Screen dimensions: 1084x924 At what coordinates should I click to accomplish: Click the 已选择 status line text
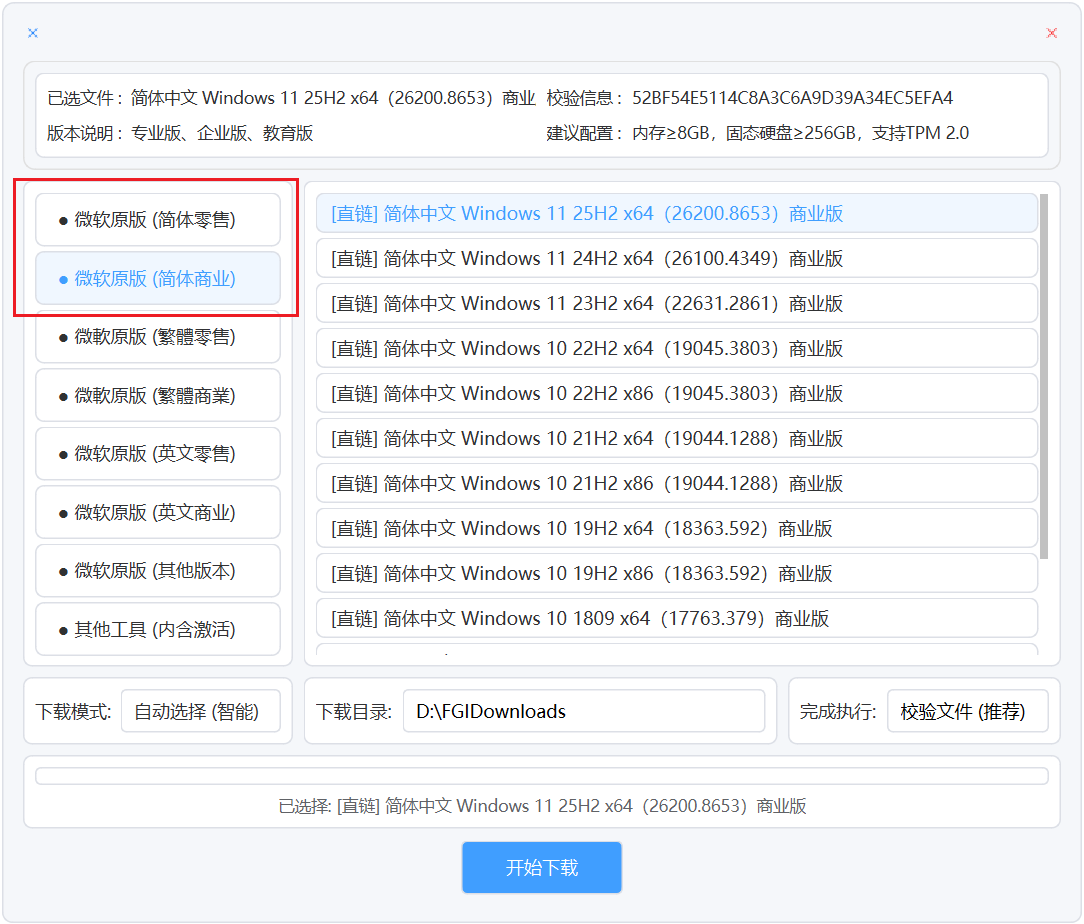coord(542,806)
